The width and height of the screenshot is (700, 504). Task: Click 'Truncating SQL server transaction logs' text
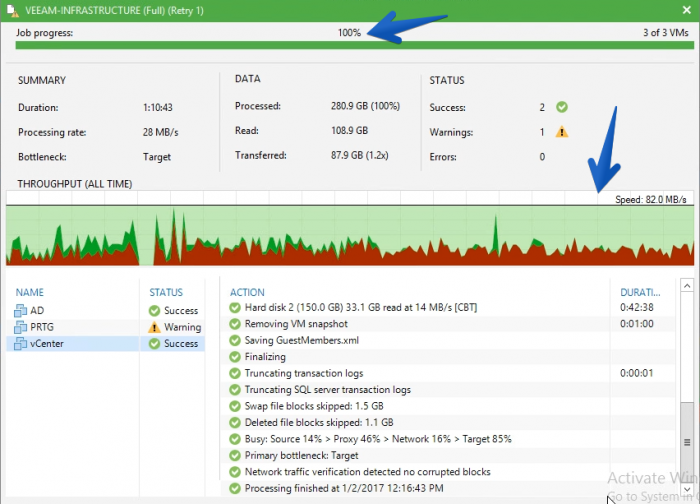328,390
